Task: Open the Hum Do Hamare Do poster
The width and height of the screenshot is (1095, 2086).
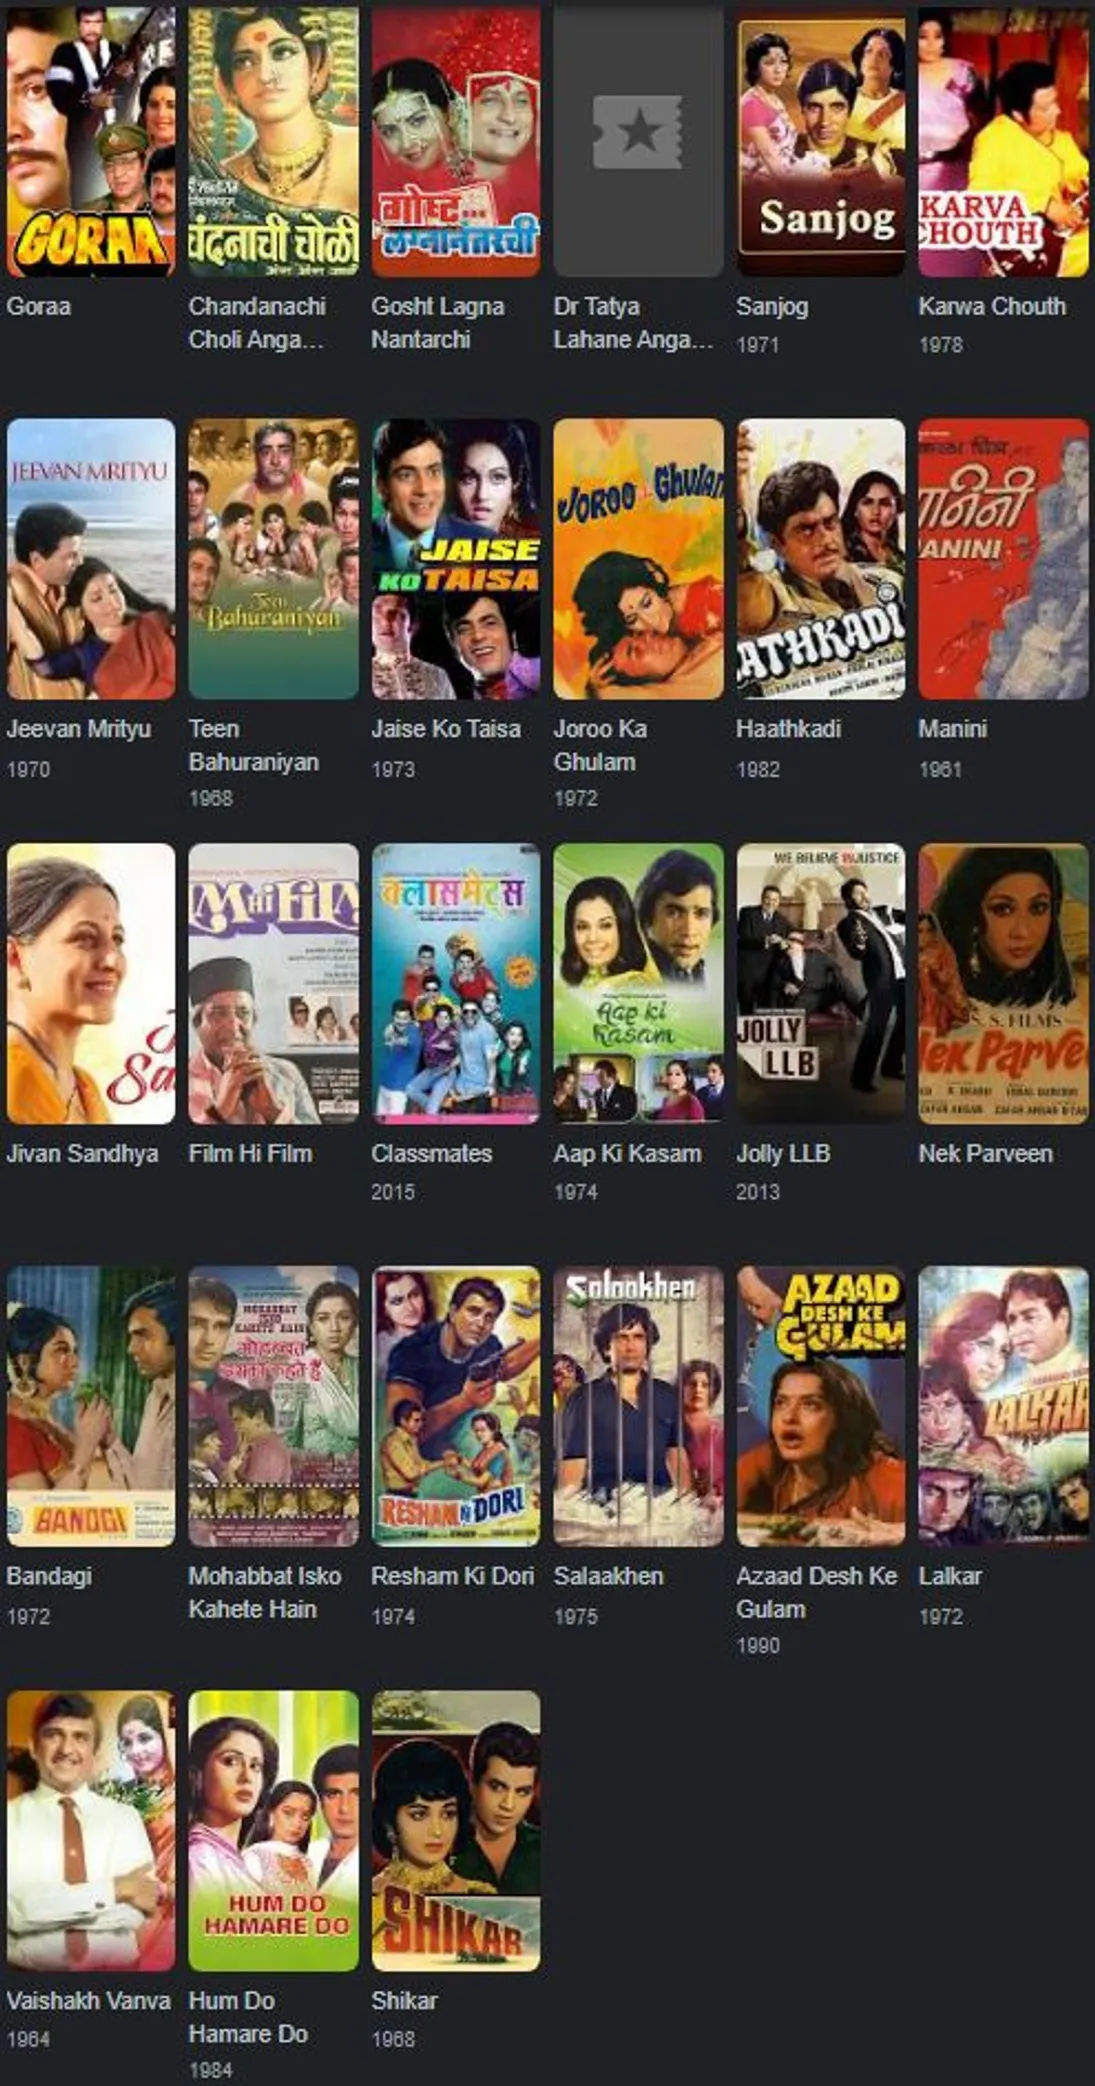Action: coord(273,1830)
